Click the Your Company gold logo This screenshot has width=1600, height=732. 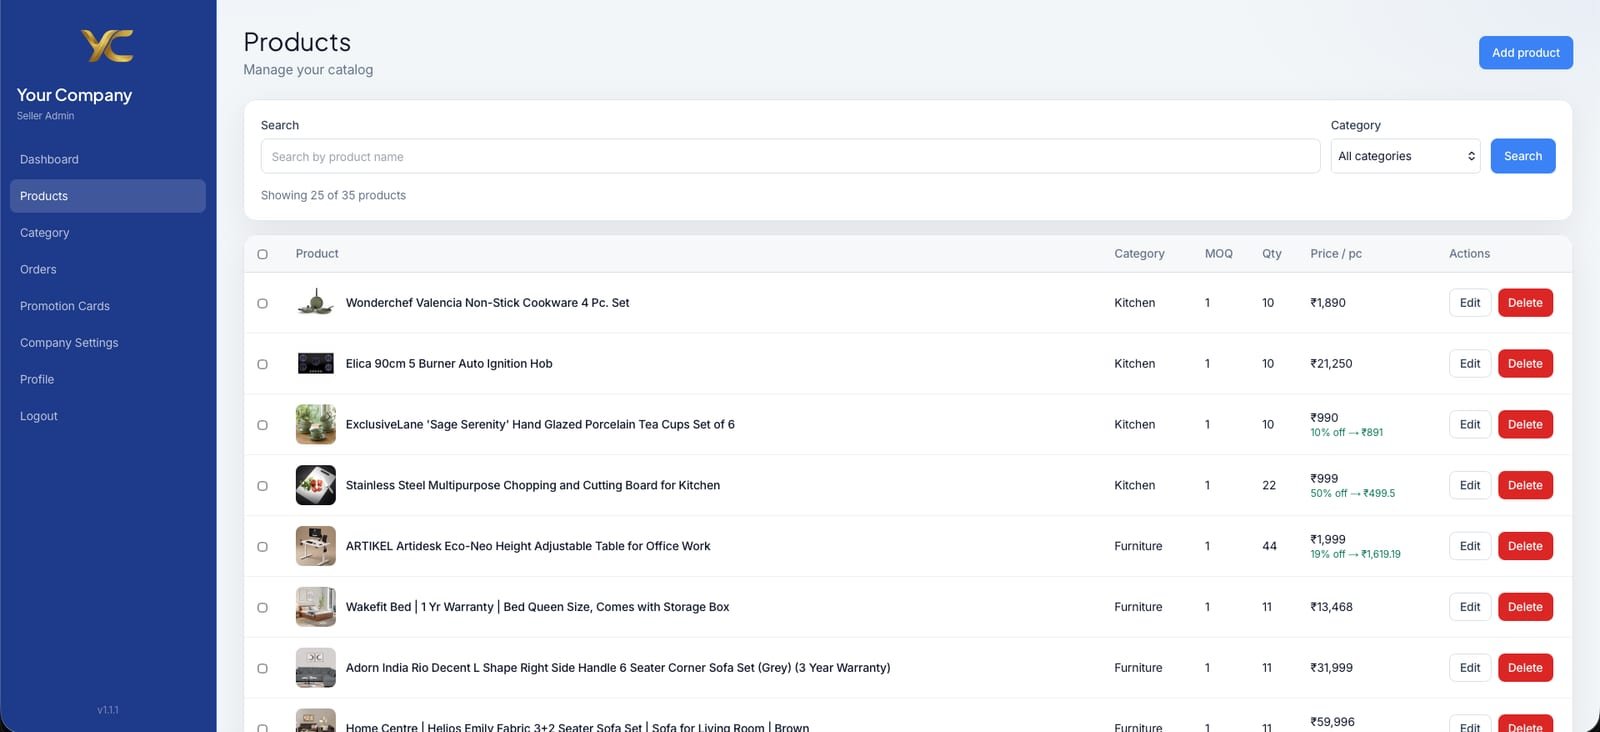click(107, 46)
